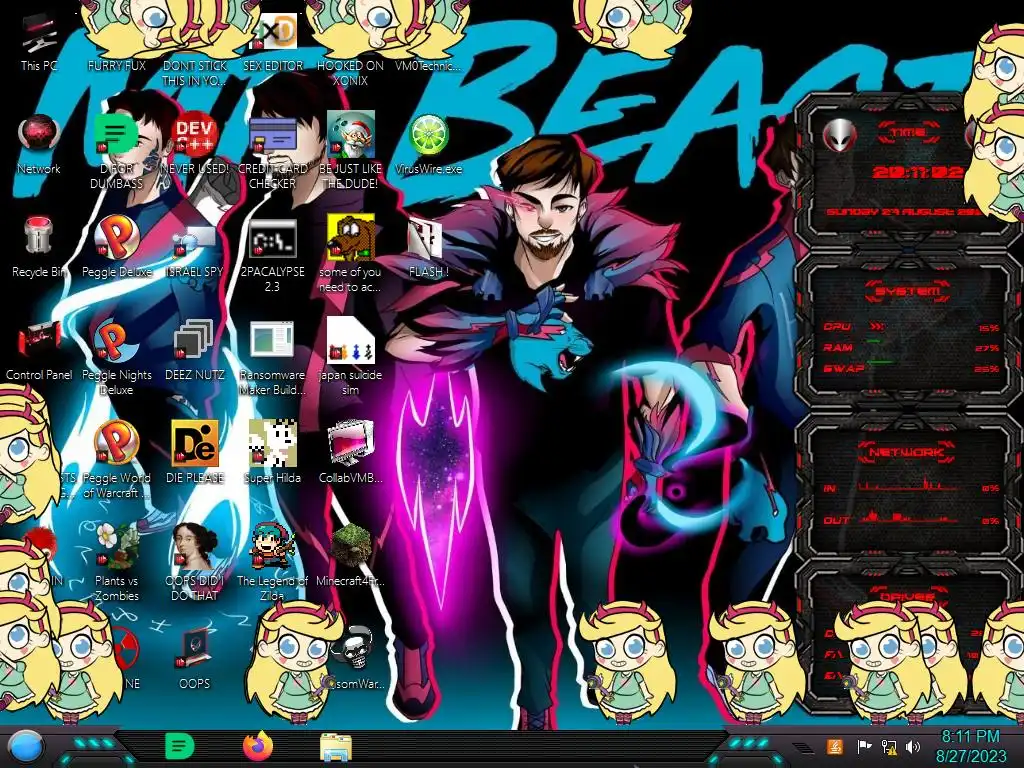The width and height of the screenshot is (1024, 768).
Task: Click the orange tray application icon
Action: (835, 746)
